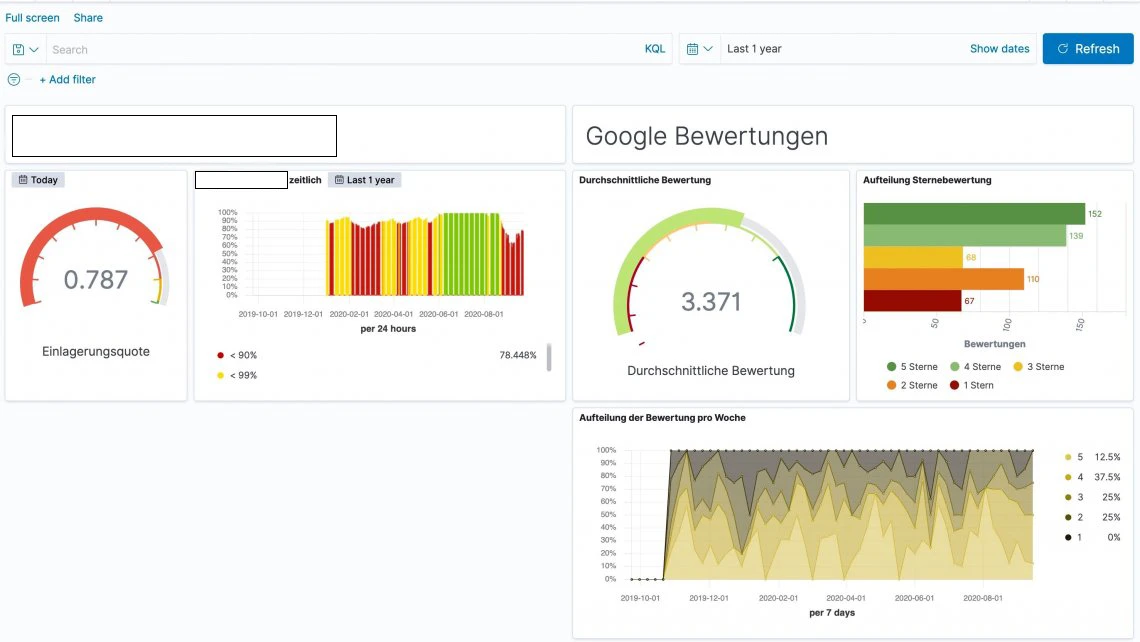Toggle series 3 in weekly legend
1140x642 pixels.
1074,497
